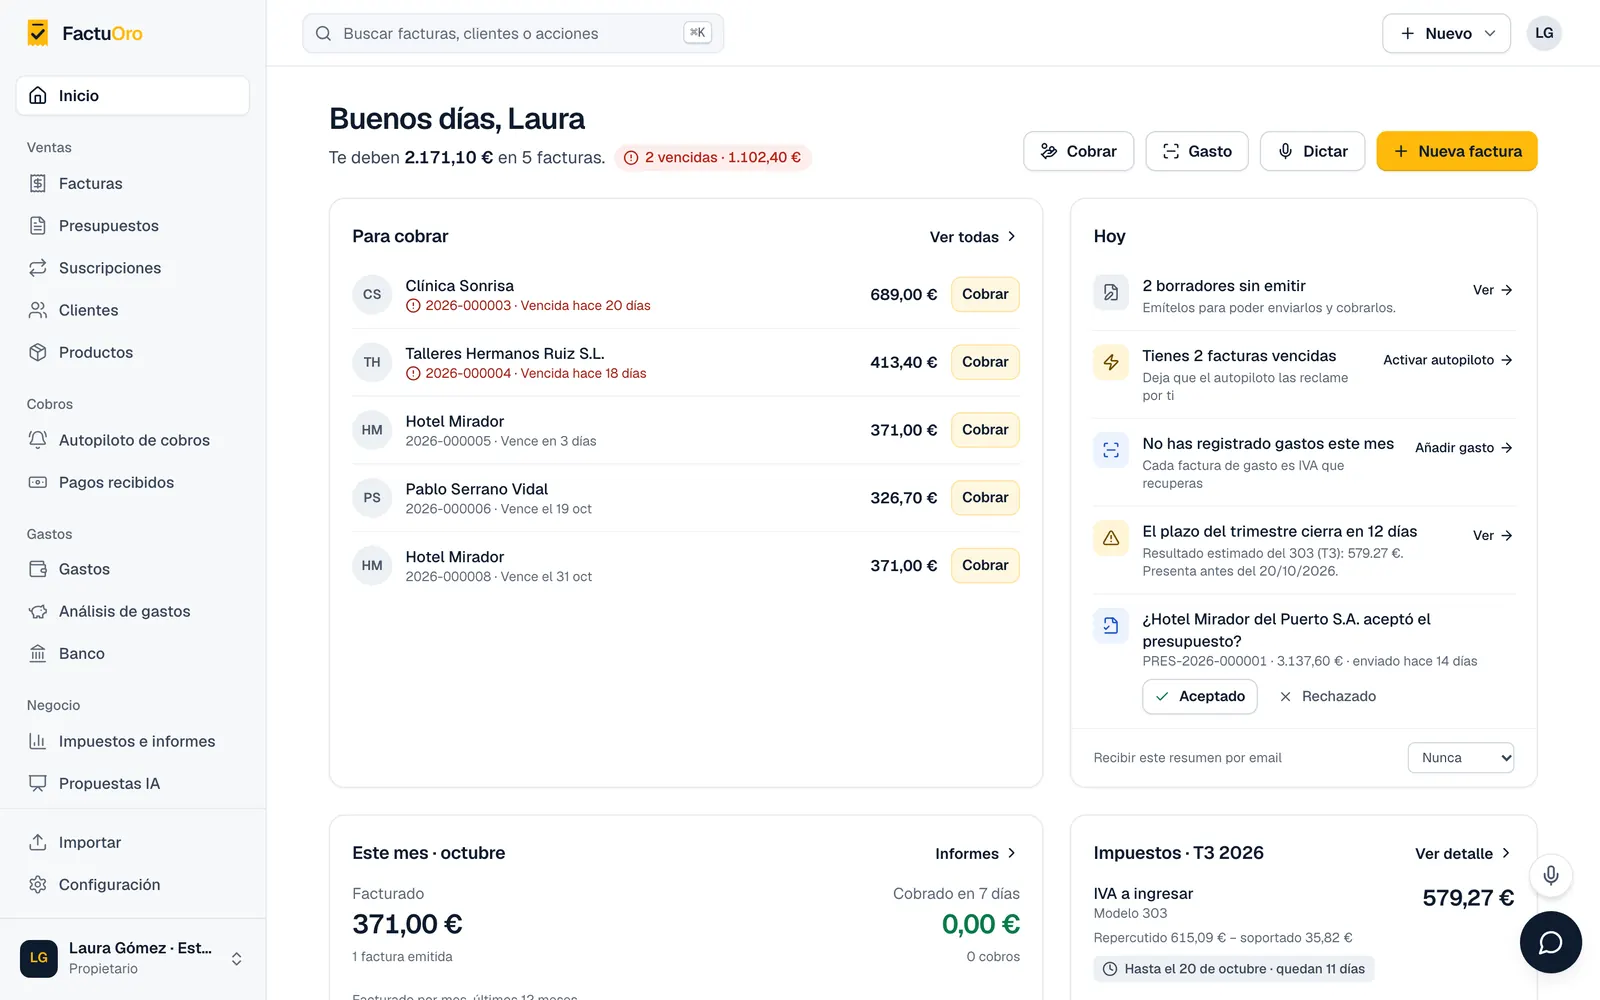
Task: Click the search facturas input field
Action: tap(513, 33)
